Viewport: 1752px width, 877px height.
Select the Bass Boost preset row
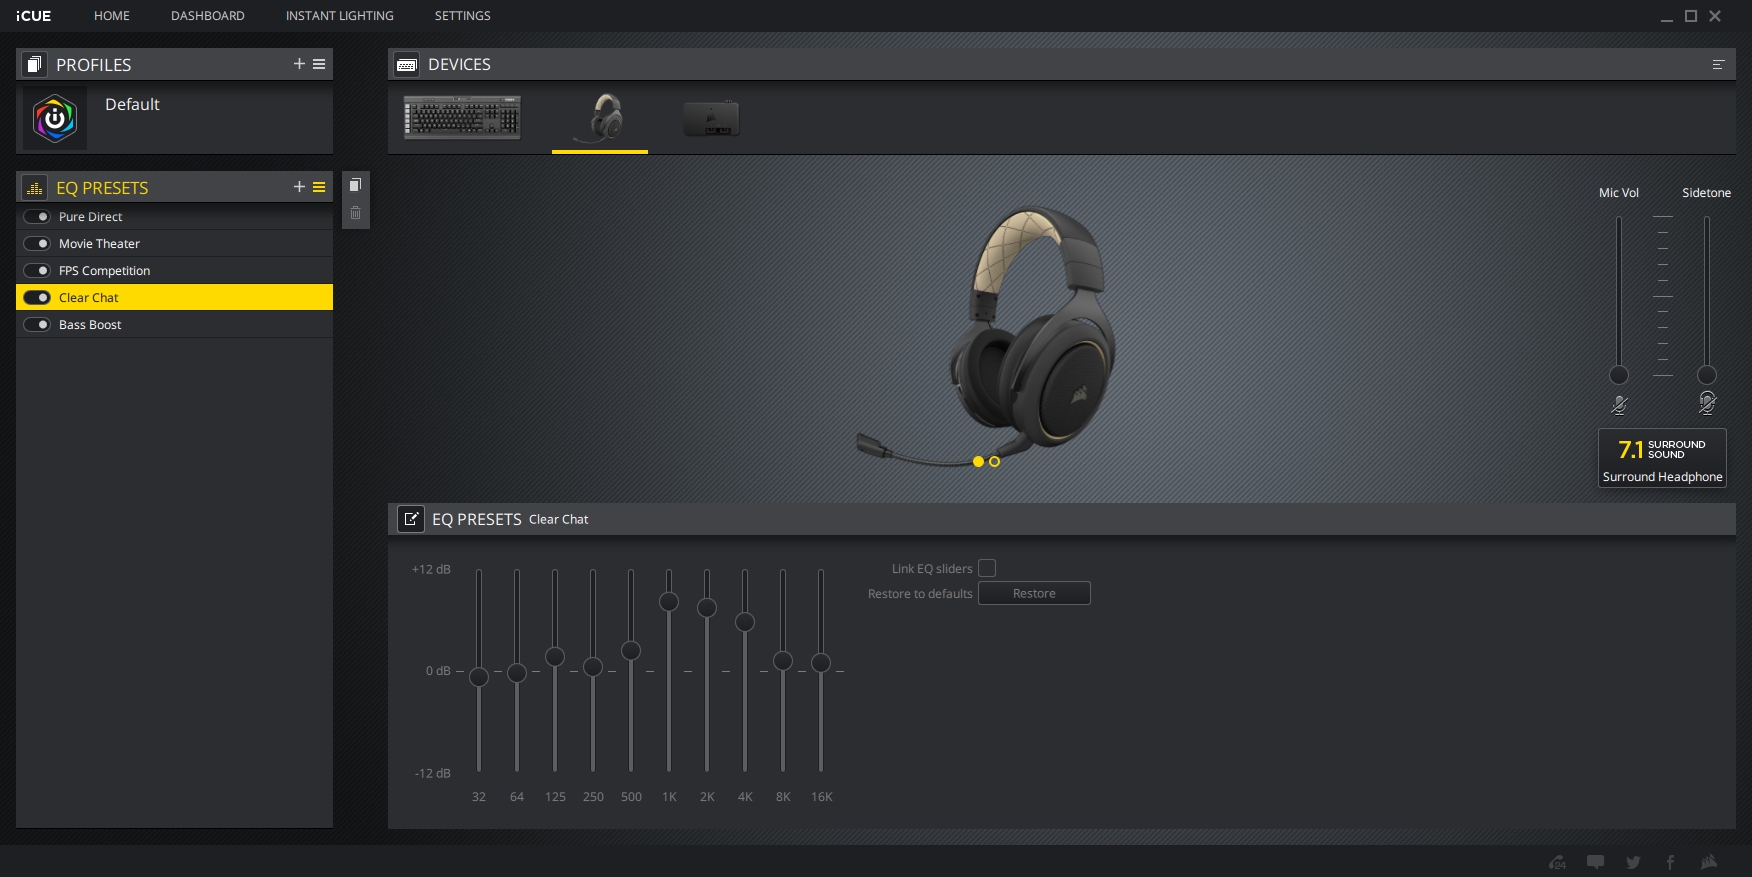coord(174,325)
